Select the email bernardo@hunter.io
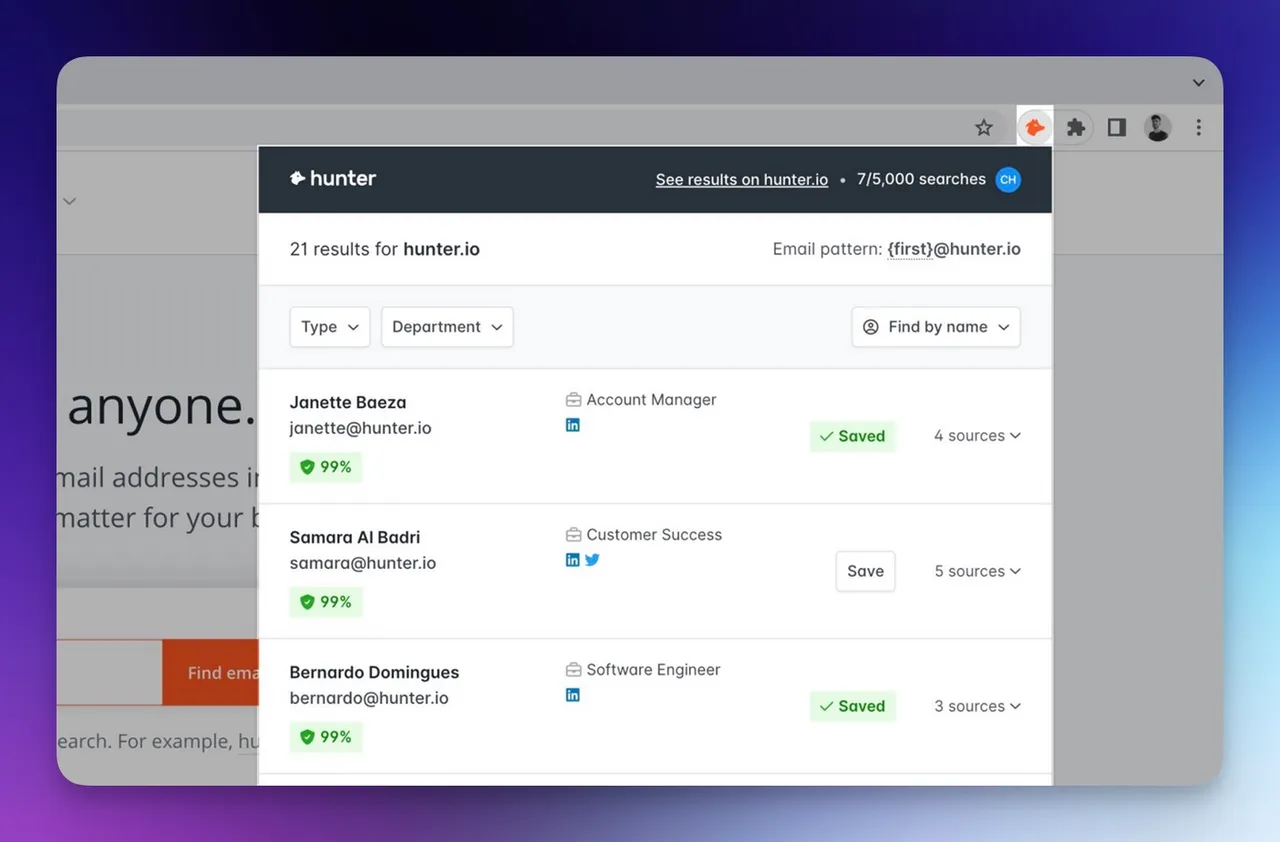Viewport: 1280px width, 842px height. tap(369, 698)
